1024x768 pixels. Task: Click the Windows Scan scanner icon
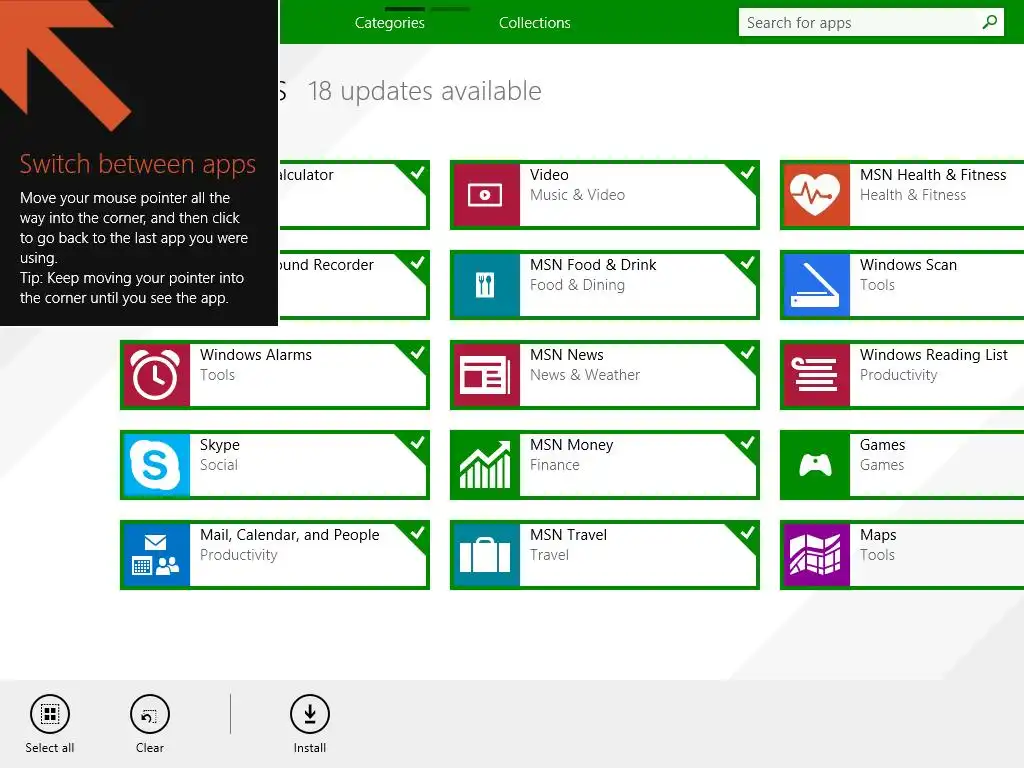[x=815, y=285]
